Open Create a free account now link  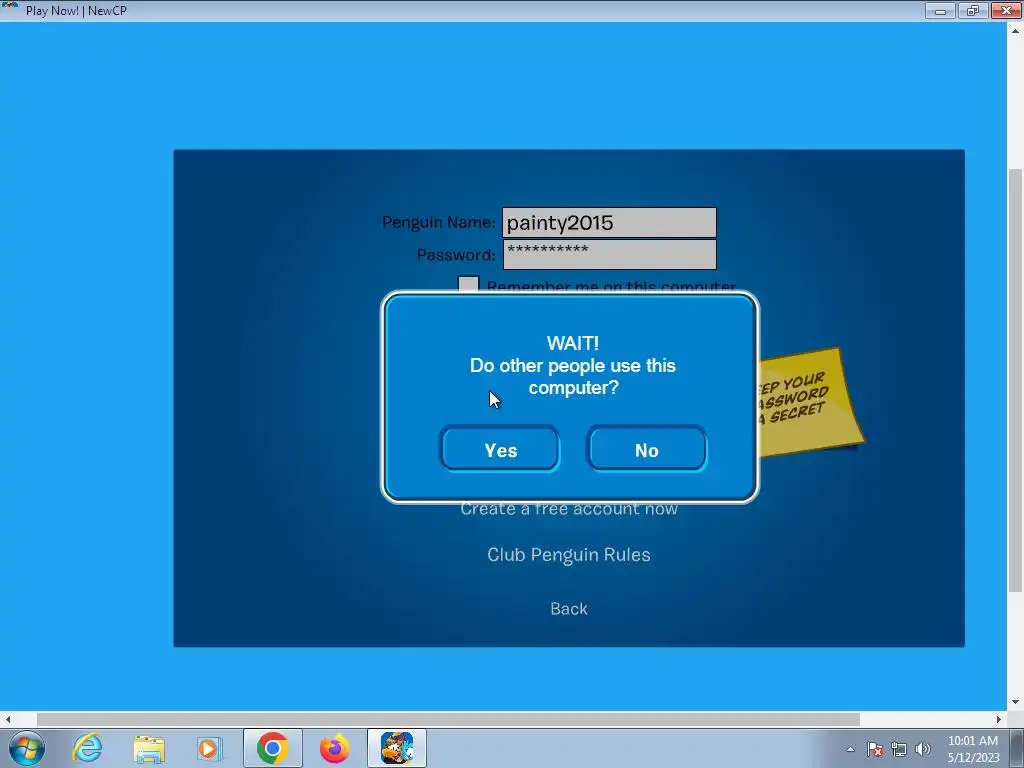click(x=569, y=509)
